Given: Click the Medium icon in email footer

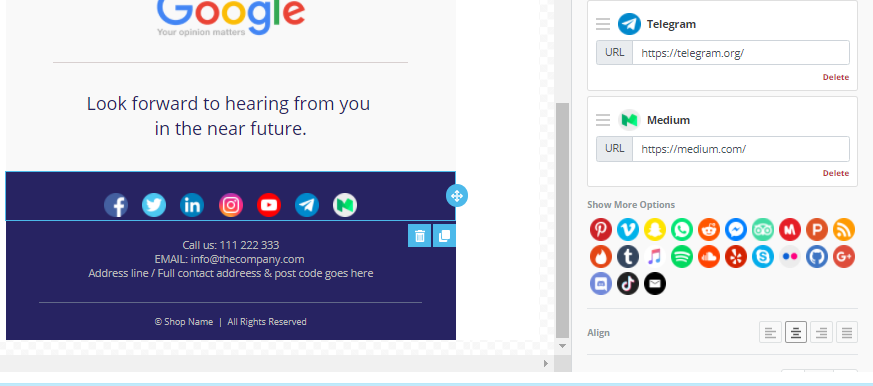Looking at the screenshot, I should (345, 205).
